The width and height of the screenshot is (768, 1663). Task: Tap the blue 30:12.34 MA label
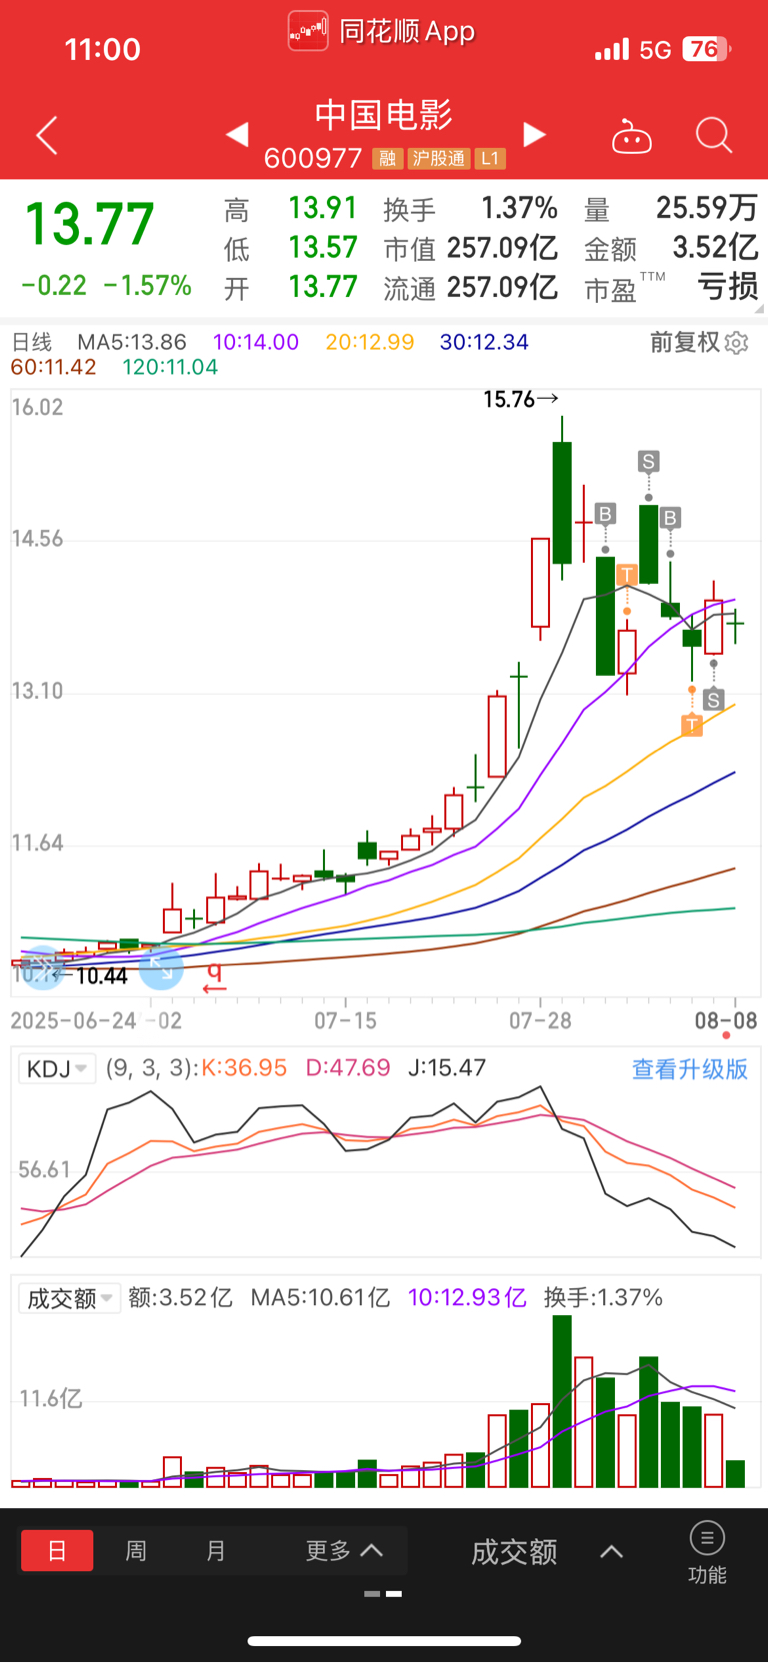tap(484, 342)
